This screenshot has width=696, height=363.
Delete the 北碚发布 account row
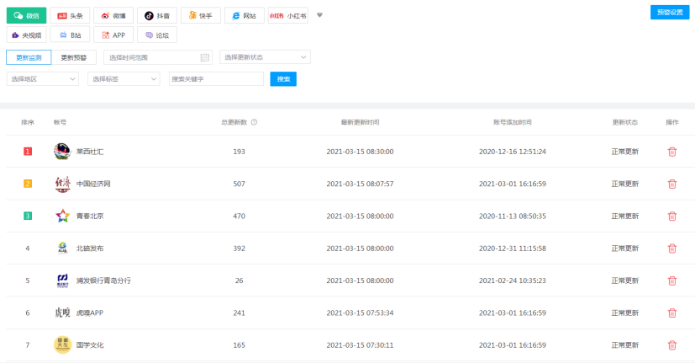672,249
